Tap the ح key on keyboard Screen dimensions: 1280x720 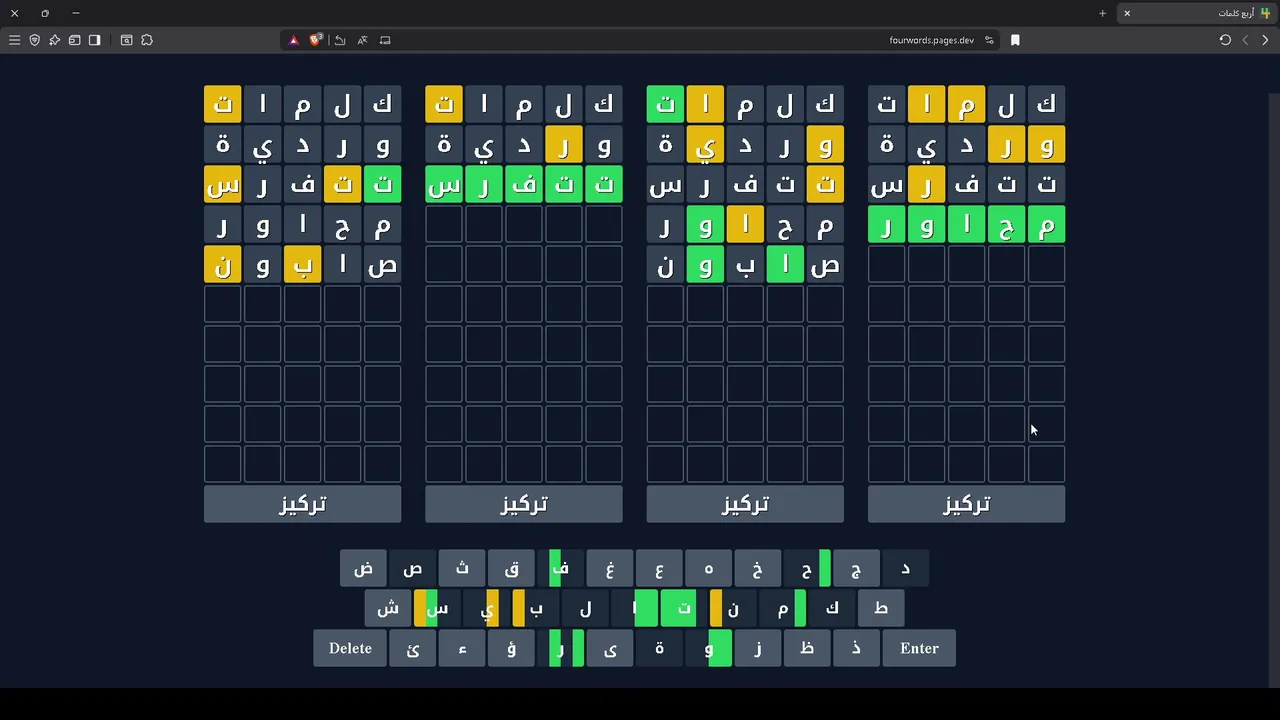click(x=806, y=568)
